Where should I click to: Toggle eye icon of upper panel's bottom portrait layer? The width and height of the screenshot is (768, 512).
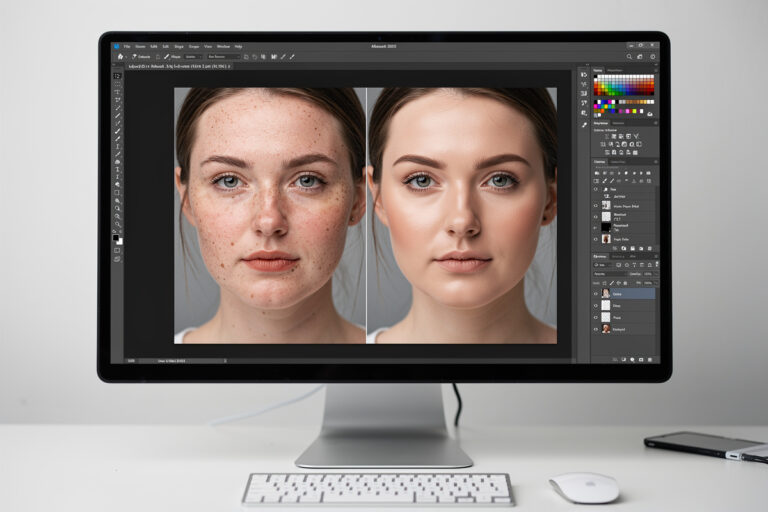tap(596, 239)
